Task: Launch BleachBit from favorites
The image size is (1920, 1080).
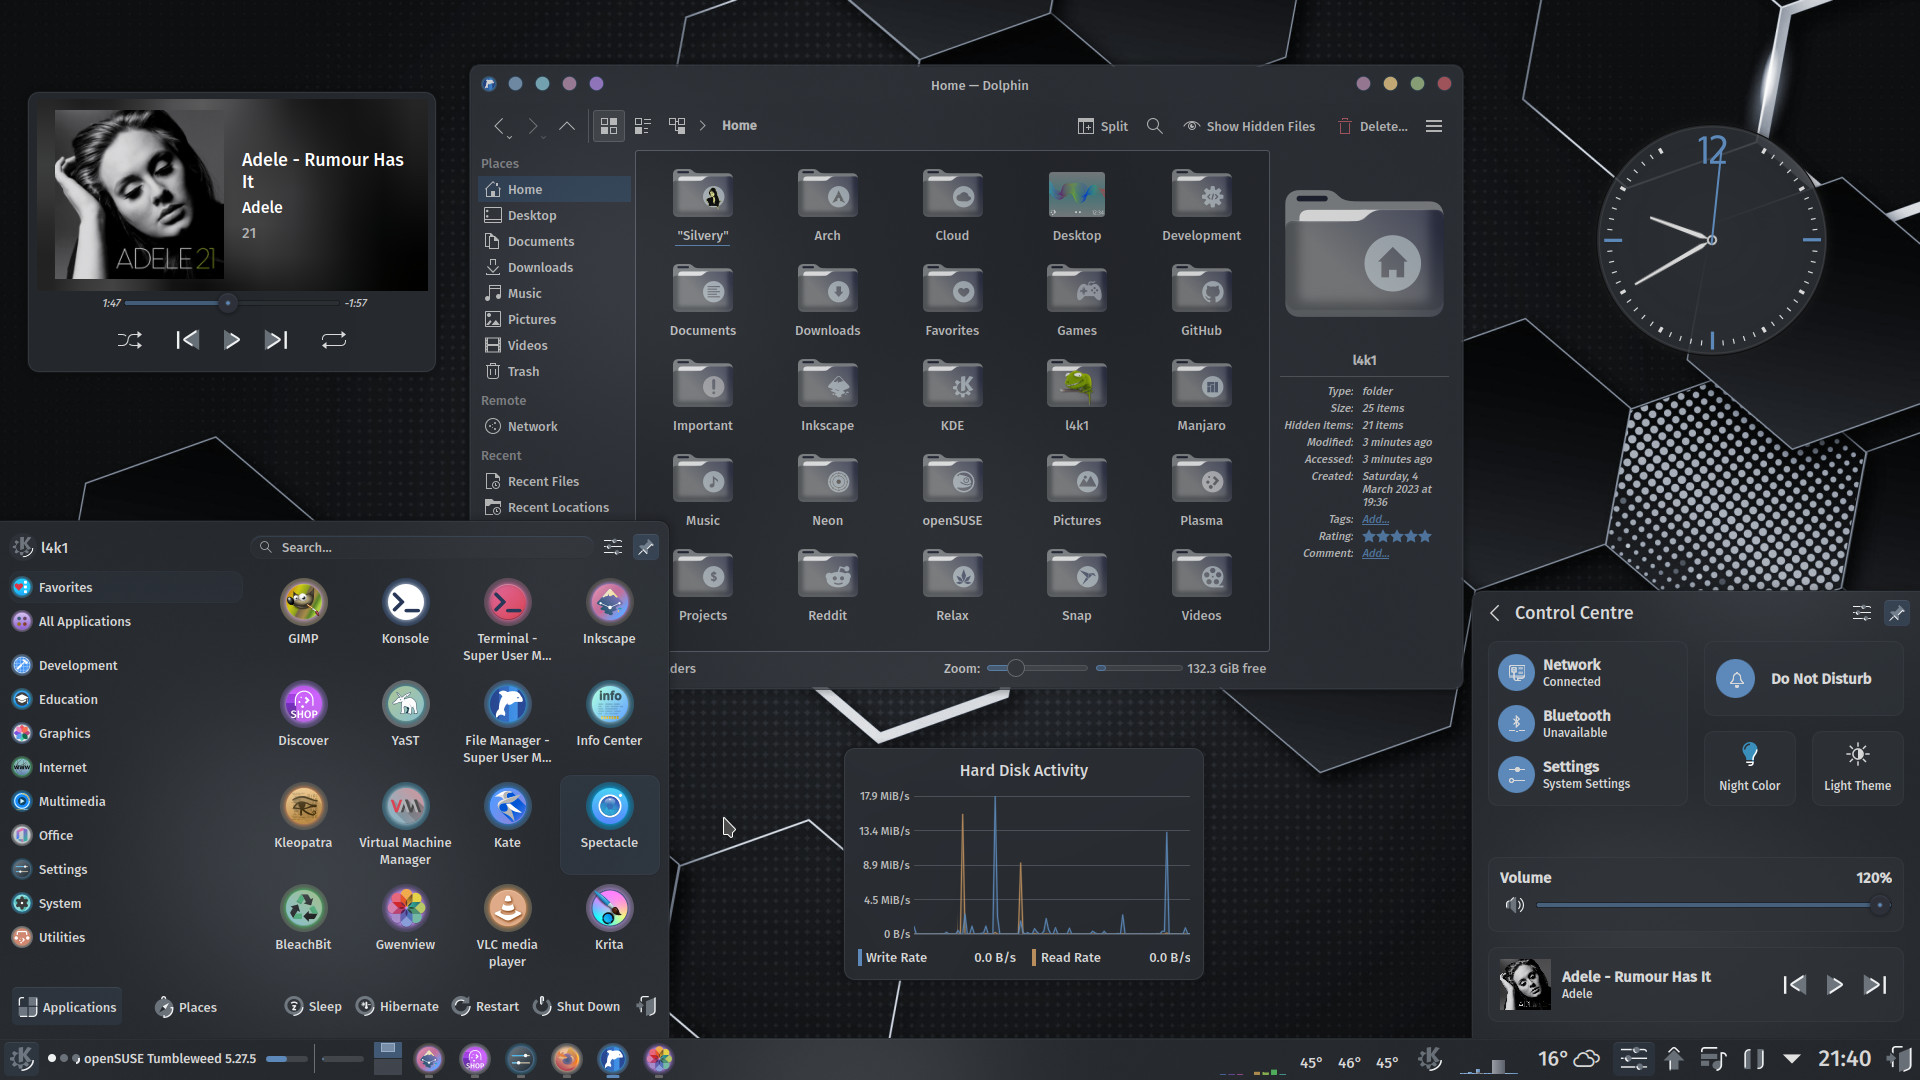Action: pos(303,918)
